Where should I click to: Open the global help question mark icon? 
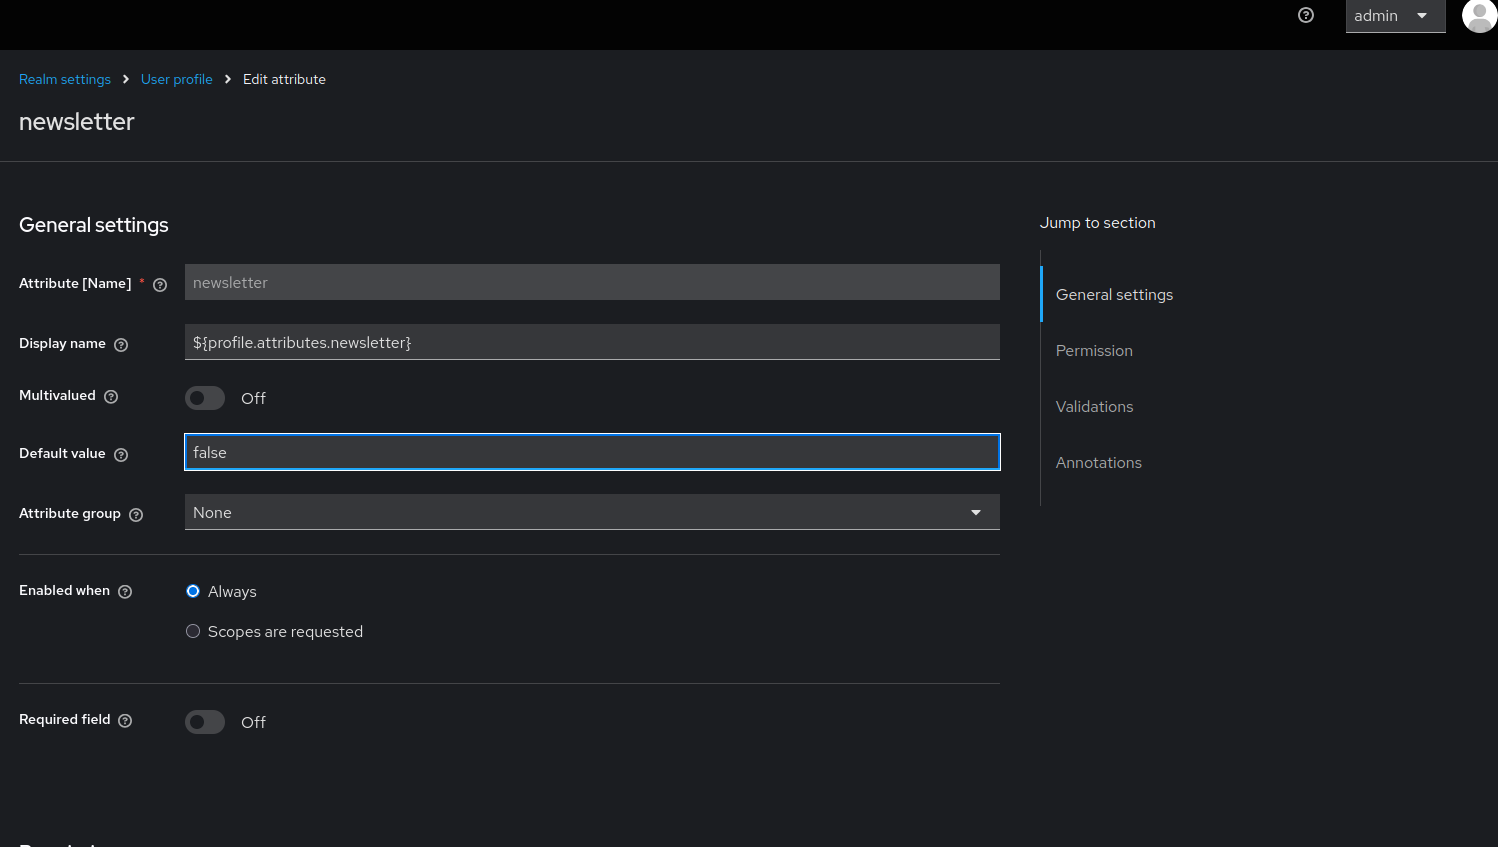[x=1305, y=15]
